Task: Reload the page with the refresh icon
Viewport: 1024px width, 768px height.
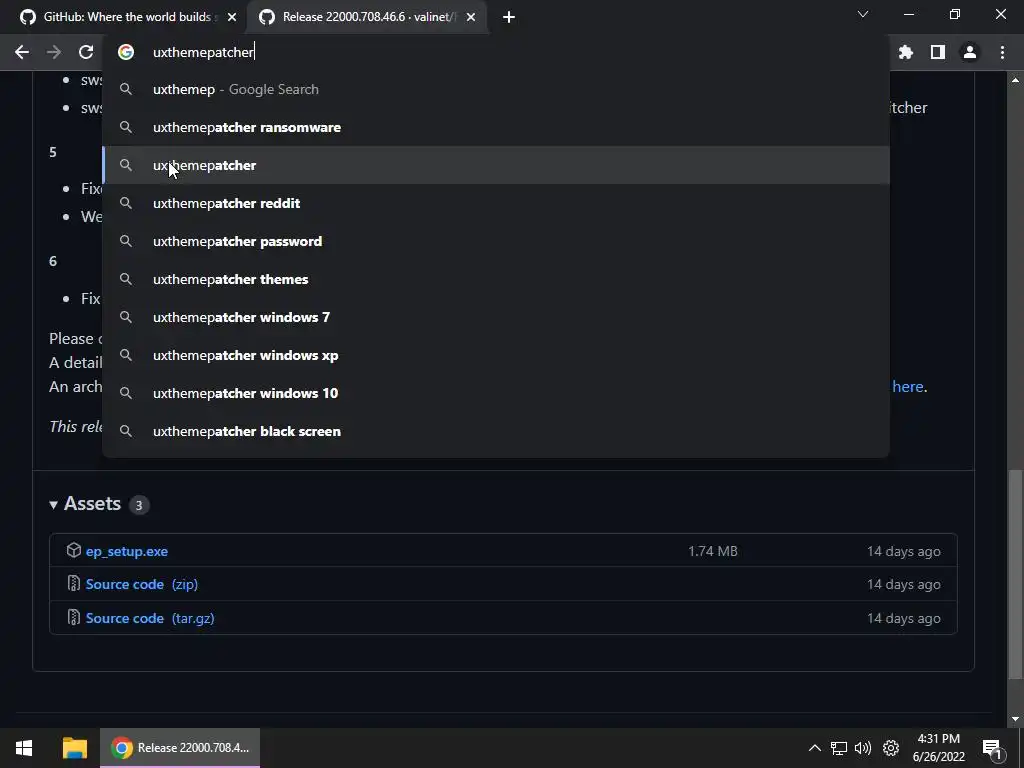Action: pos(86,52)
